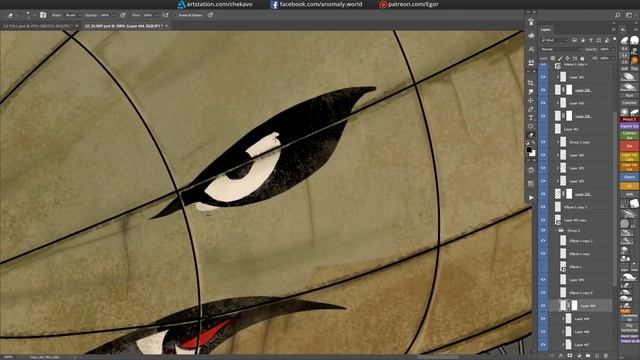Toggle layer filtering switch on or off
640x360 pixels.
coord(614,39)
